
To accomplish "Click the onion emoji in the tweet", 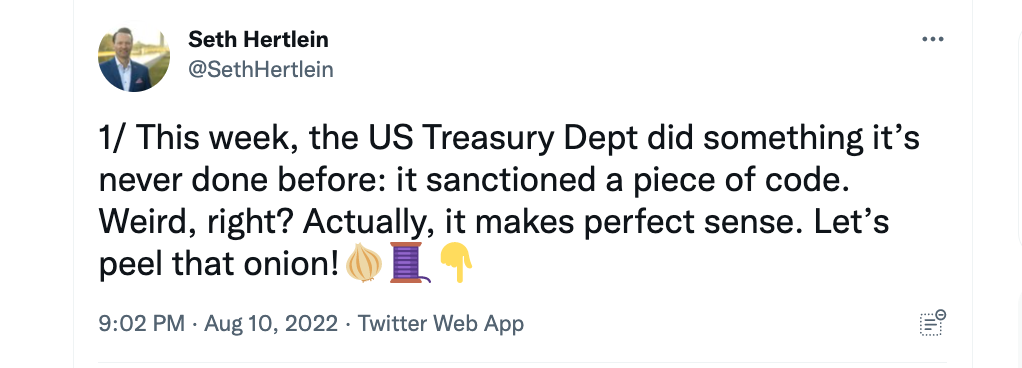I will [x=364, y=262].
